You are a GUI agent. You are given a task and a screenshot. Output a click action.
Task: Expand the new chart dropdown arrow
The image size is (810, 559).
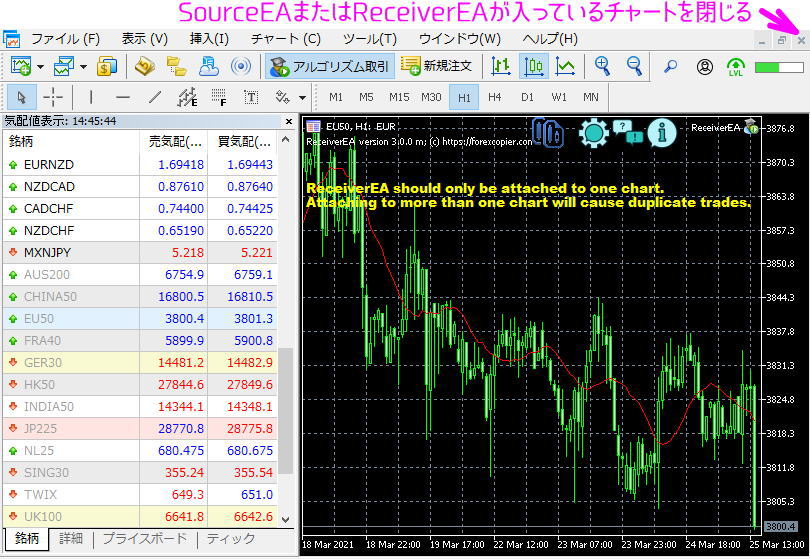coord(40,67)
